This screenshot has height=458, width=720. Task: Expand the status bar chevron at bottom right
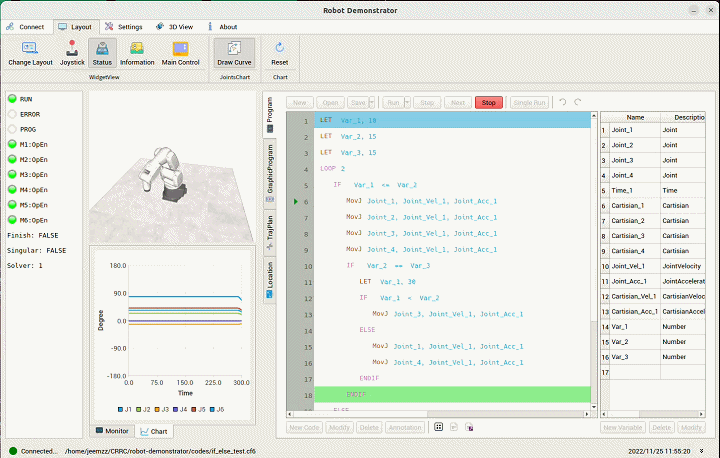(702, 451)
